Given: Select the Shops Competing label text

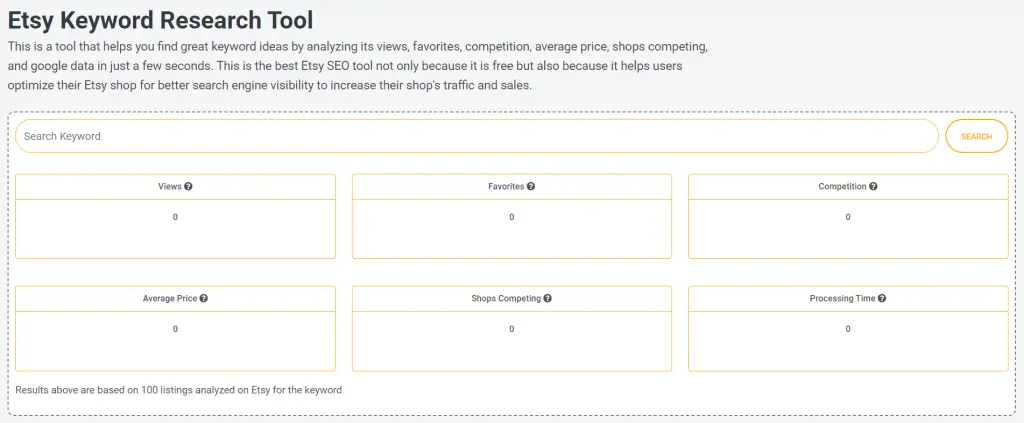Looking at the screenshot, I should (506, 298).
